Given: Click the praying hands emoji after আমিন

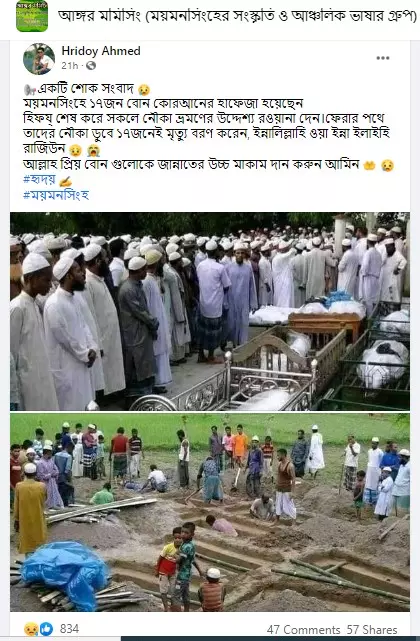Looking at the screenshot, I should pos(369,165).
